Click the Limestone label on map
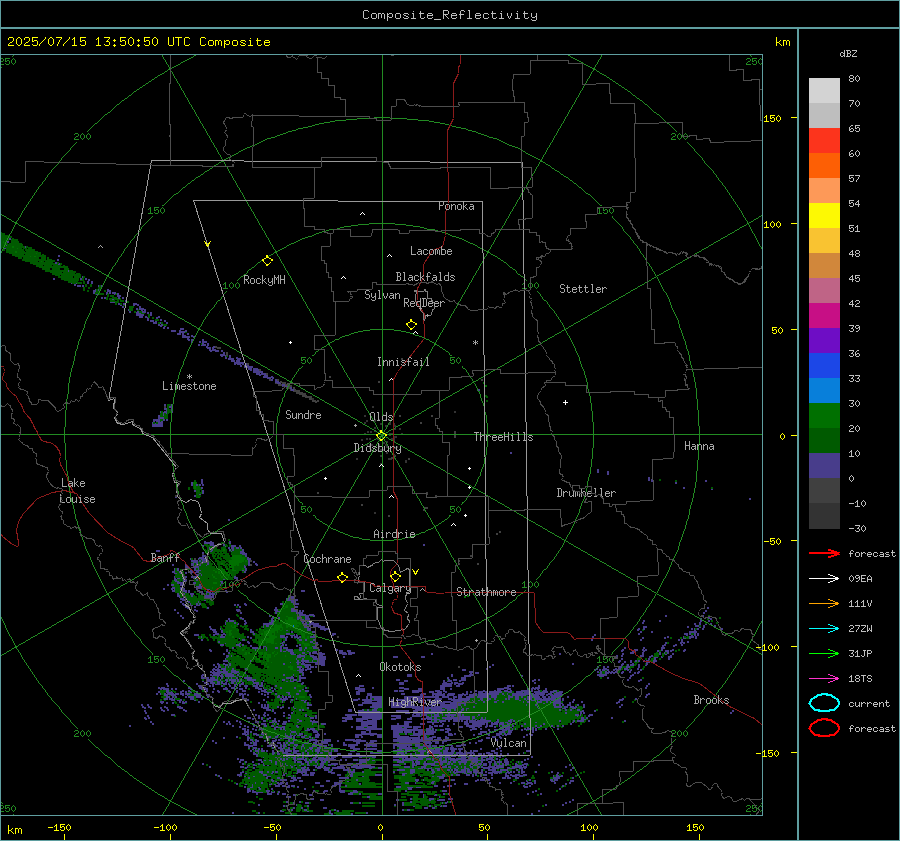Viewport: 900px width, 841px height. click(189, 386)
